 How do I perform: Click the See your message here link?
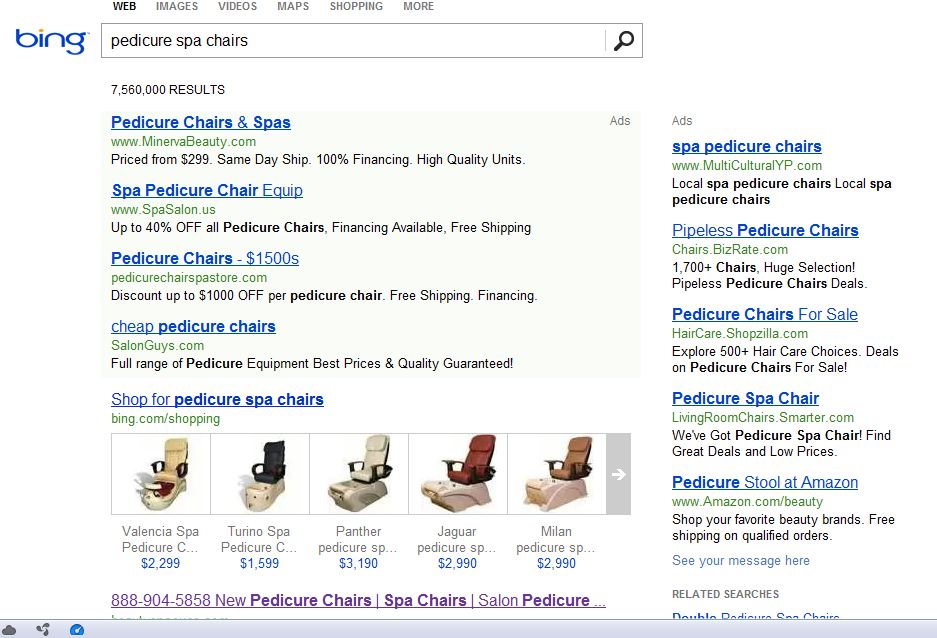[x=741, y=561]
